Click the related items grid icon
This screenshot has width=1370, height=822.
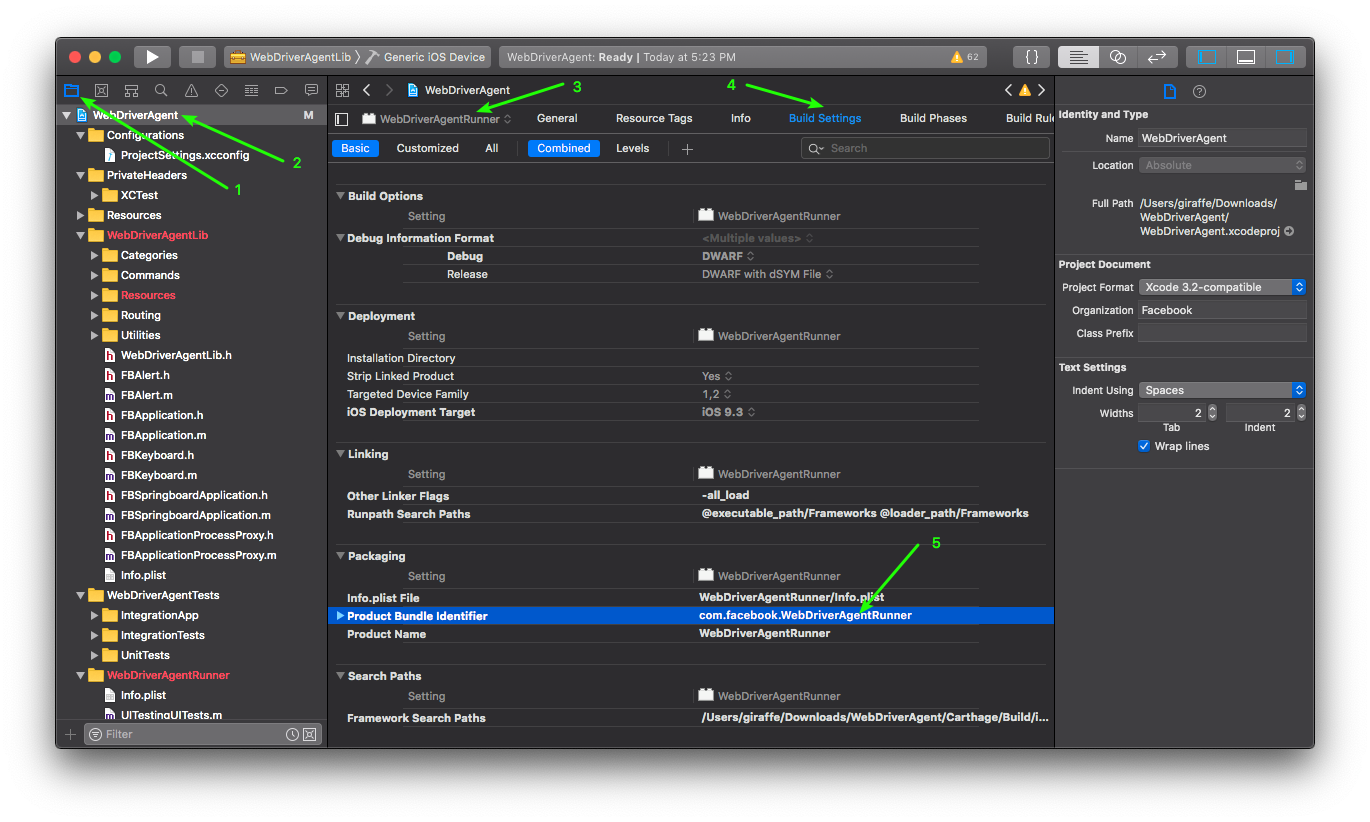coord(342,90)
